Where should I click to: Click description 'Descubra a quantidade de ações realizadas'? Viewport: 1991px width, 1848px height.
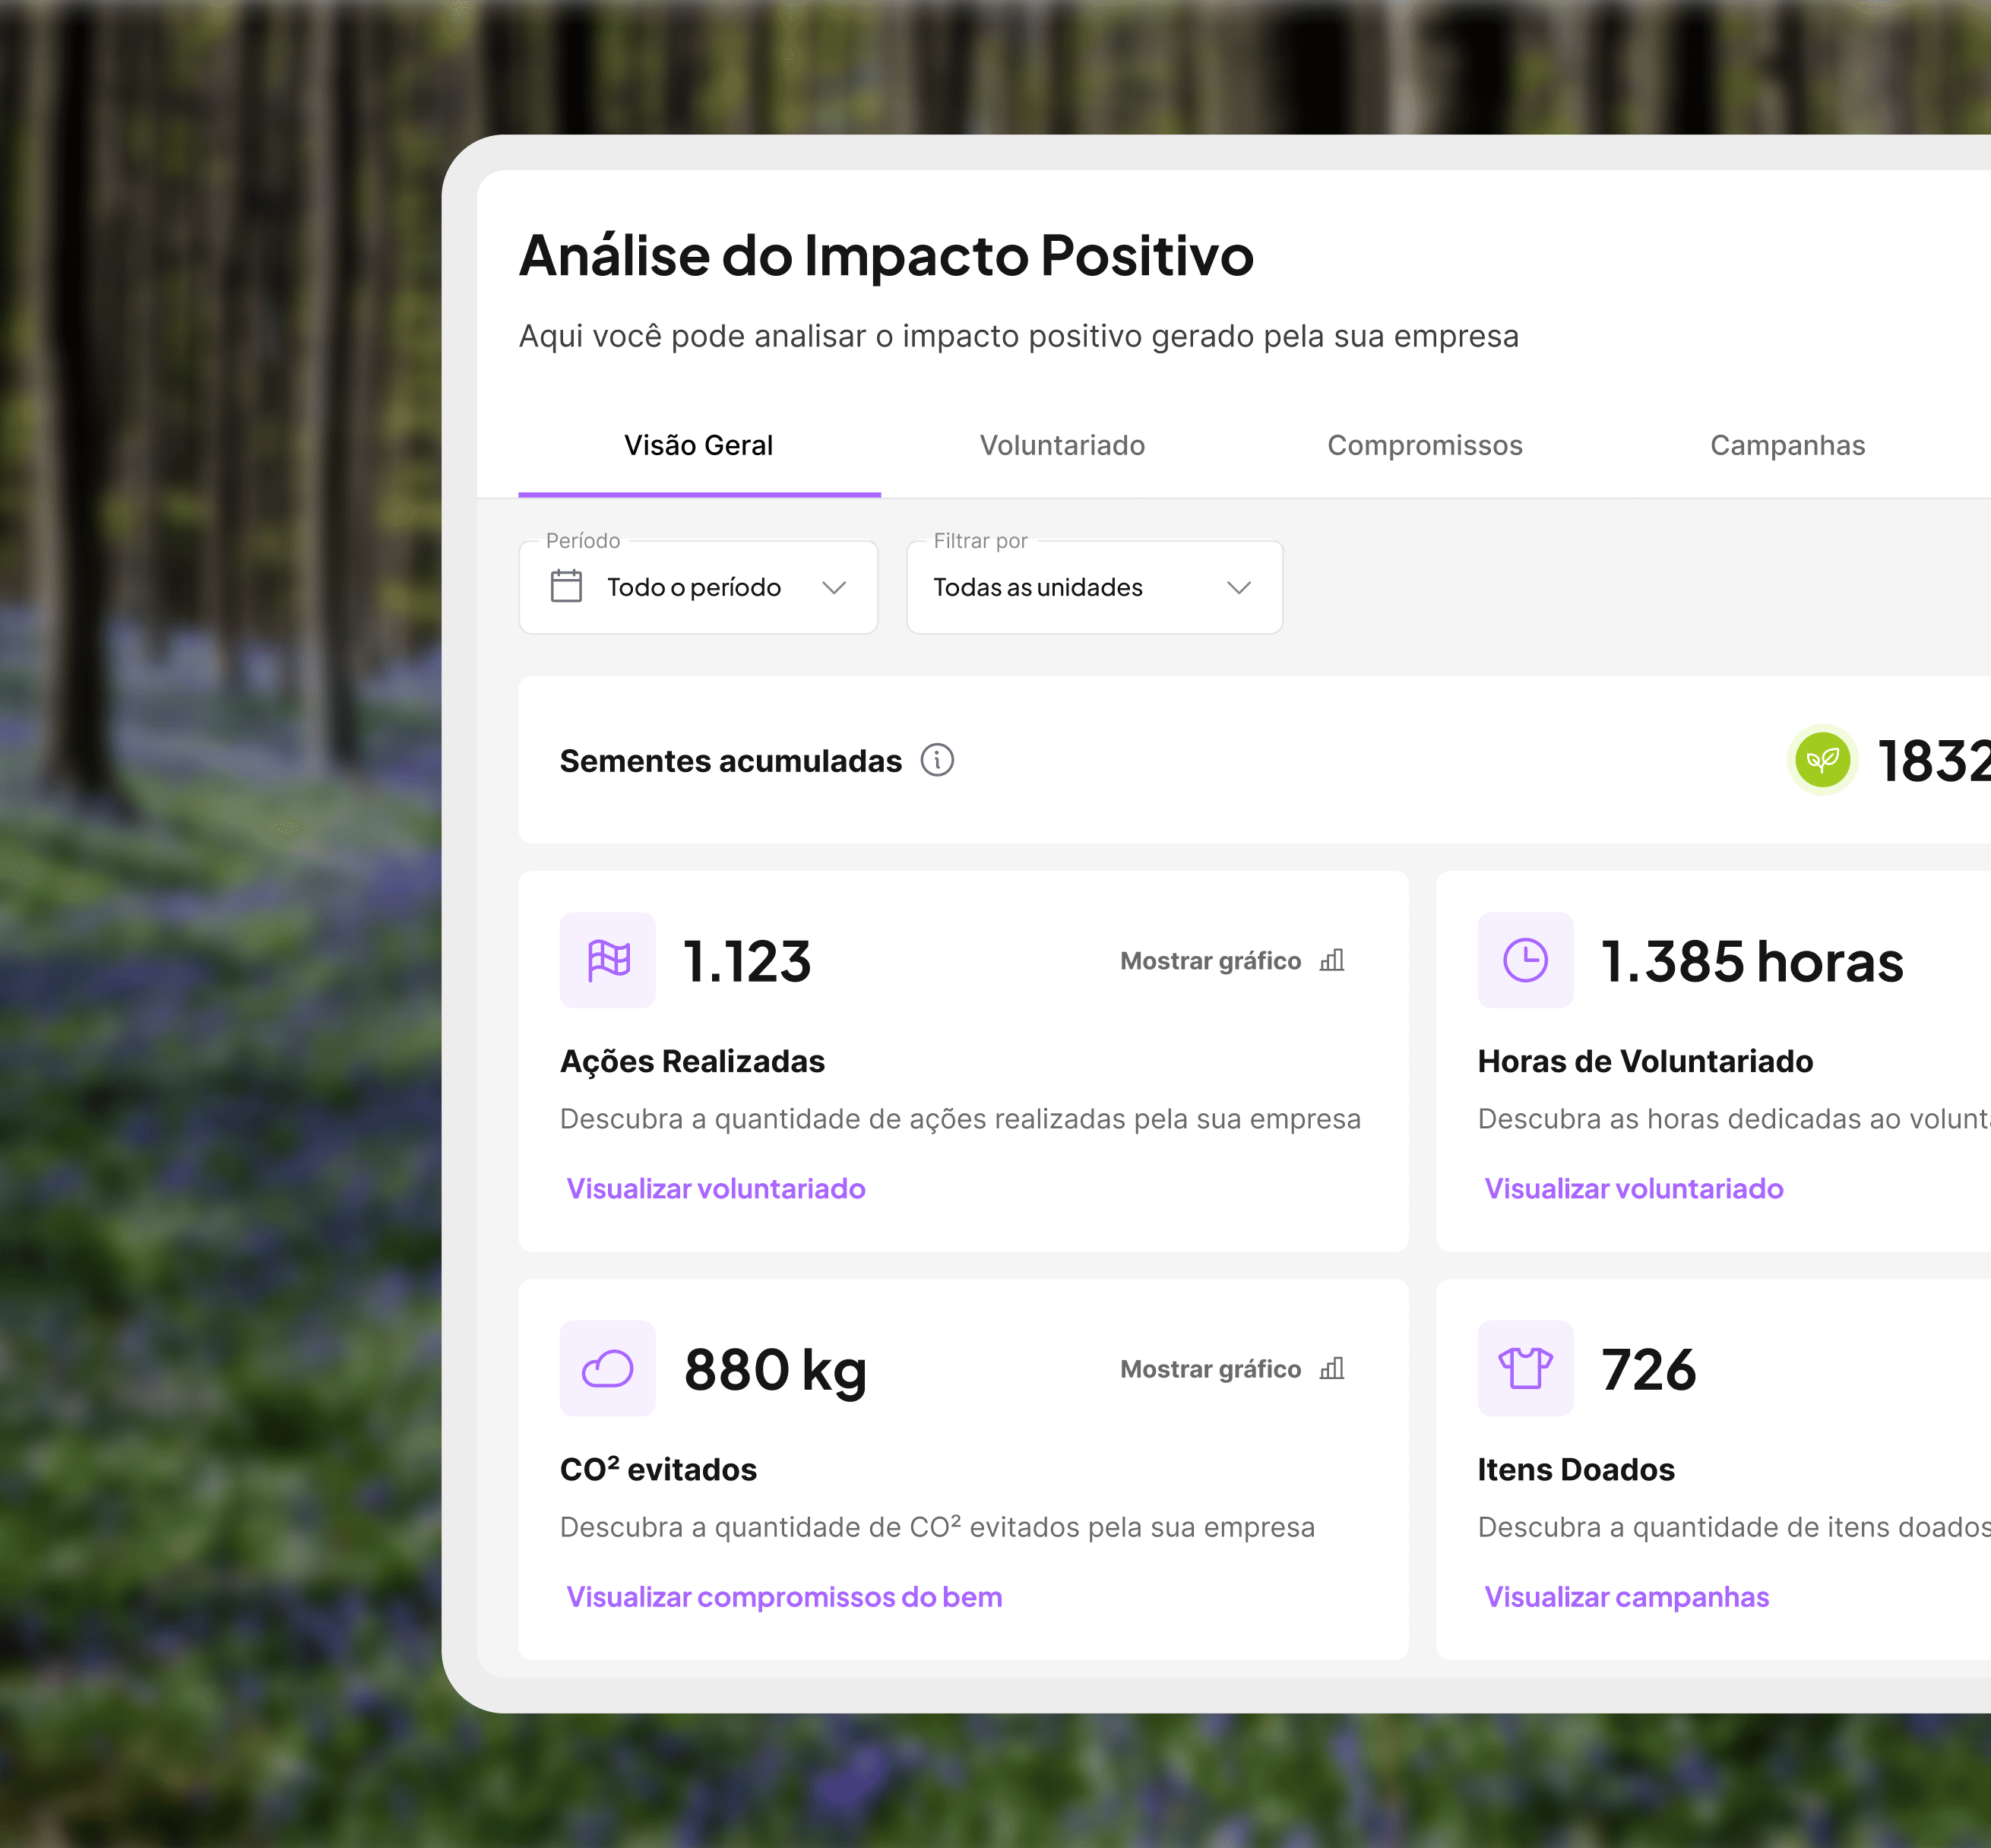click(x=960, y=1119)
